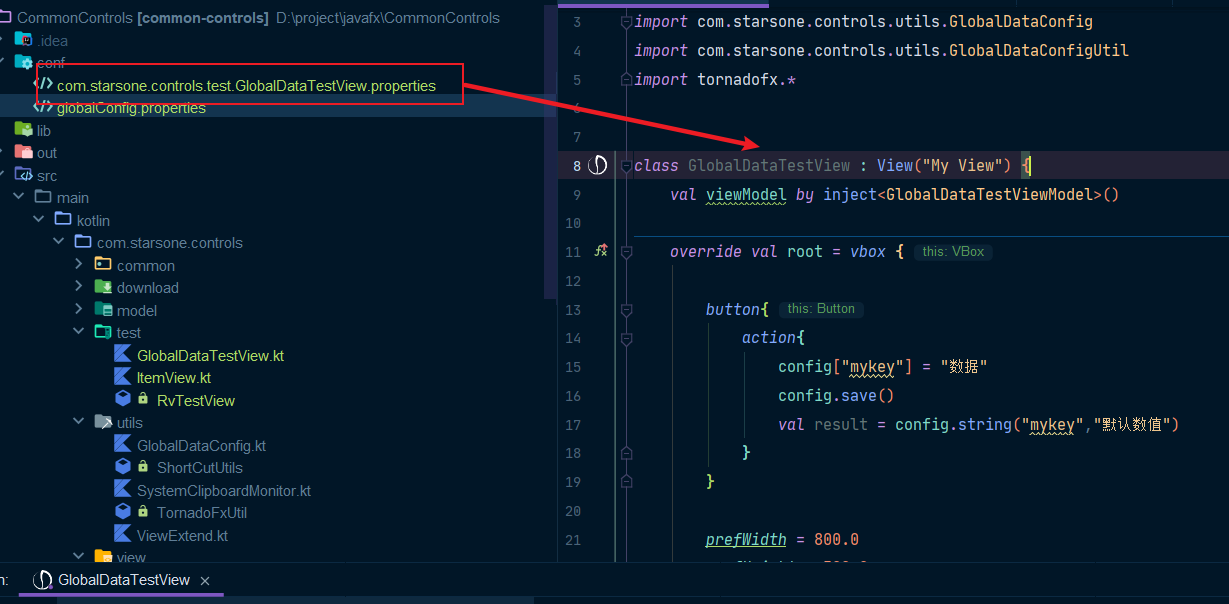
Task: Collapse the test package node
Action: point(79,332)
